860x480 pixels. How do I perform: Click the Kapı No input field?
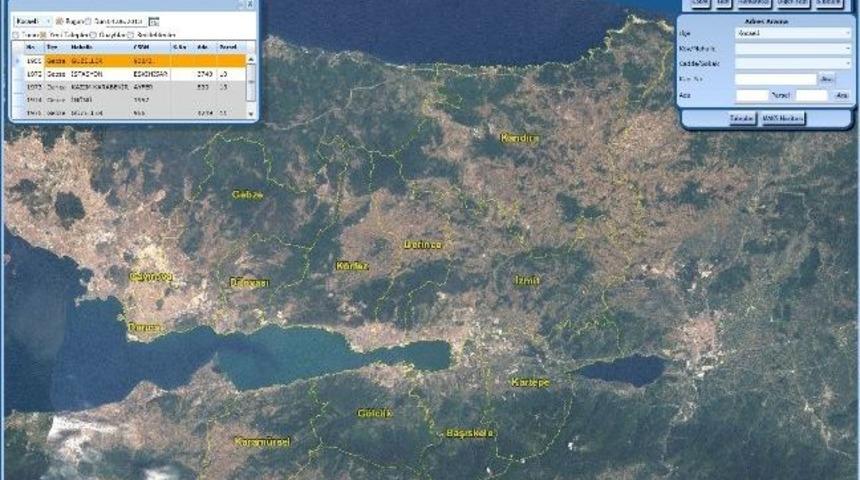tap(776, 79)
